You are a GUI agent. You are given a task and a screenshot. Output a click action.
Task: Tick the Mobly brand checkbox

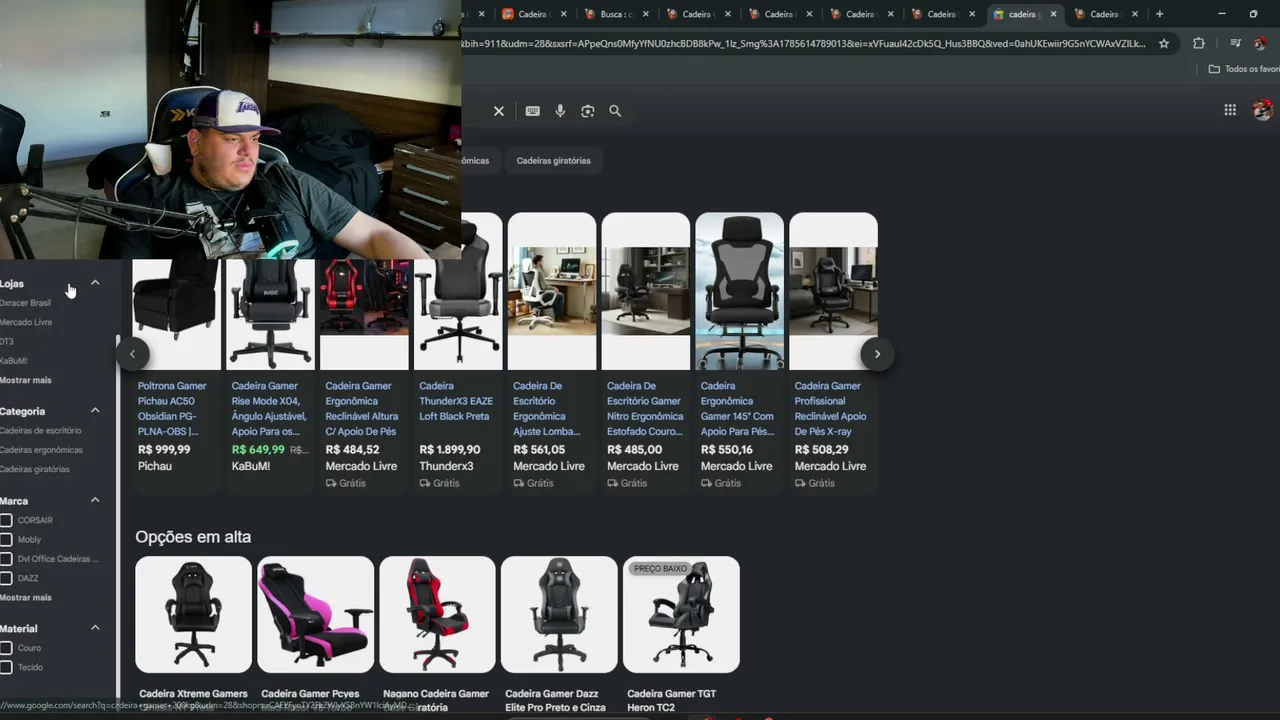tap(6, 539)
